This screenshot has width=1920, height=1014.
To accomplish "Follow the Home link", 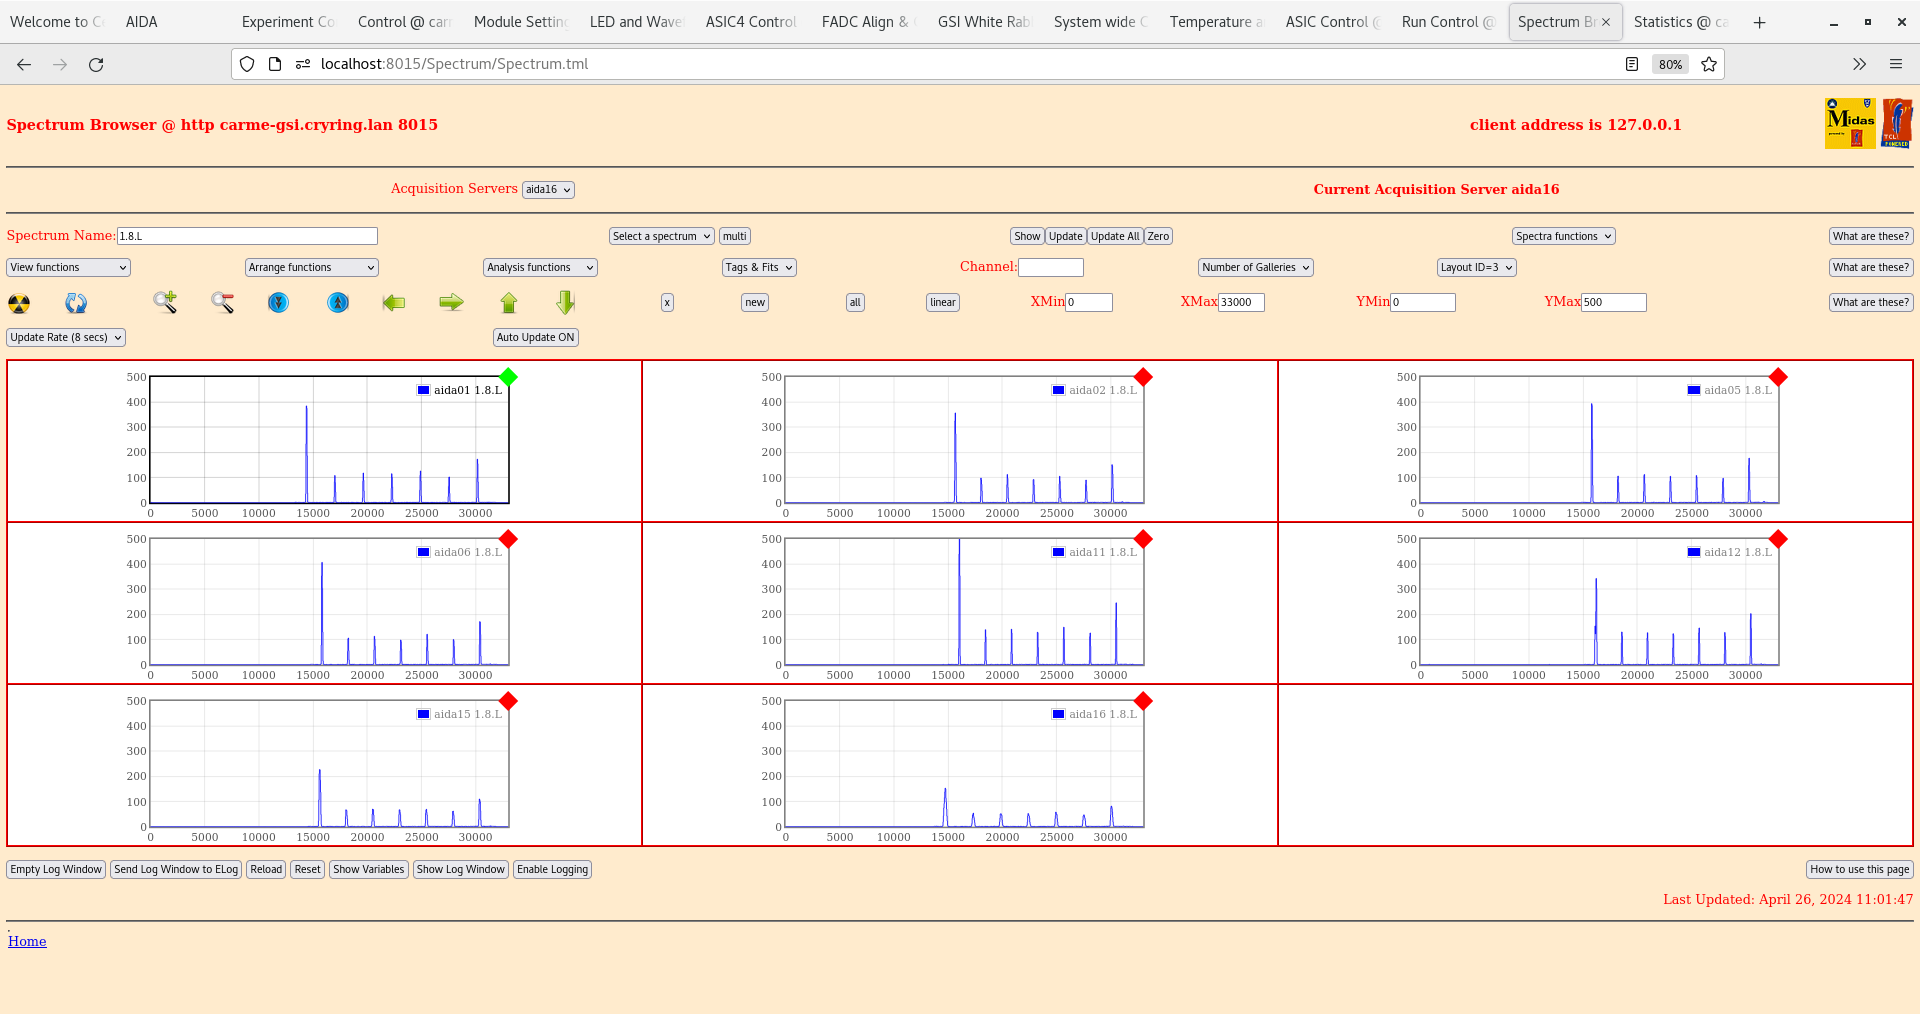I will pos(27,941).
